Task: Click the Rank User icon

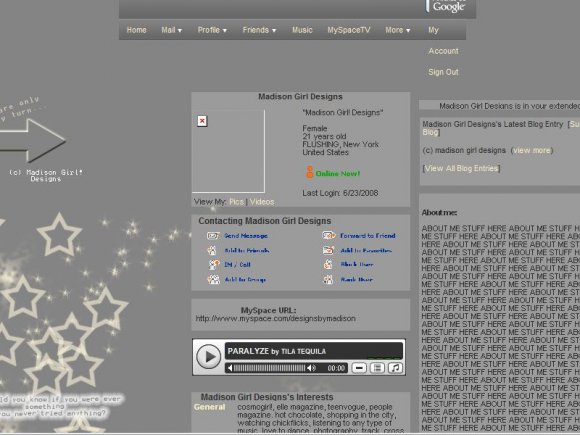Action: pyautogui.click(x=328, y=279)
